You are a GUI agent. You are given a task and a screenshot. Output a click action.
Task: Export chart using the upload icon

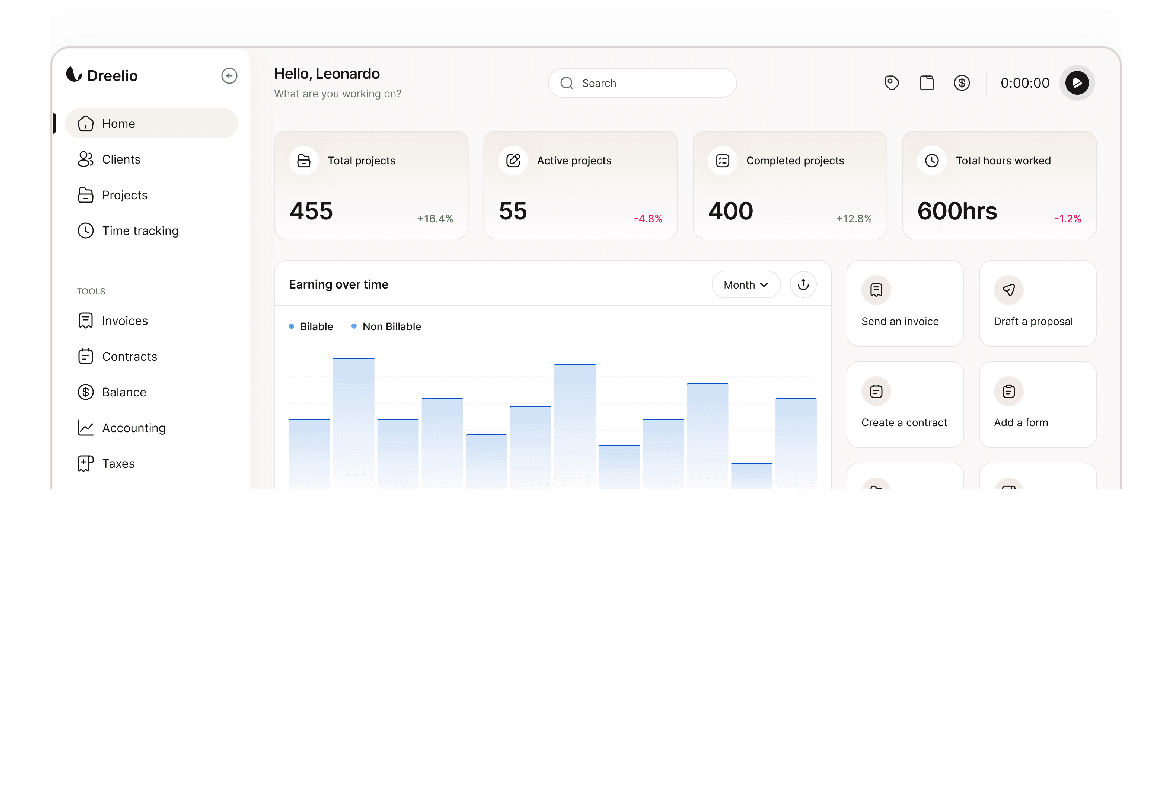pyautogui.click(x=804, y=285)
